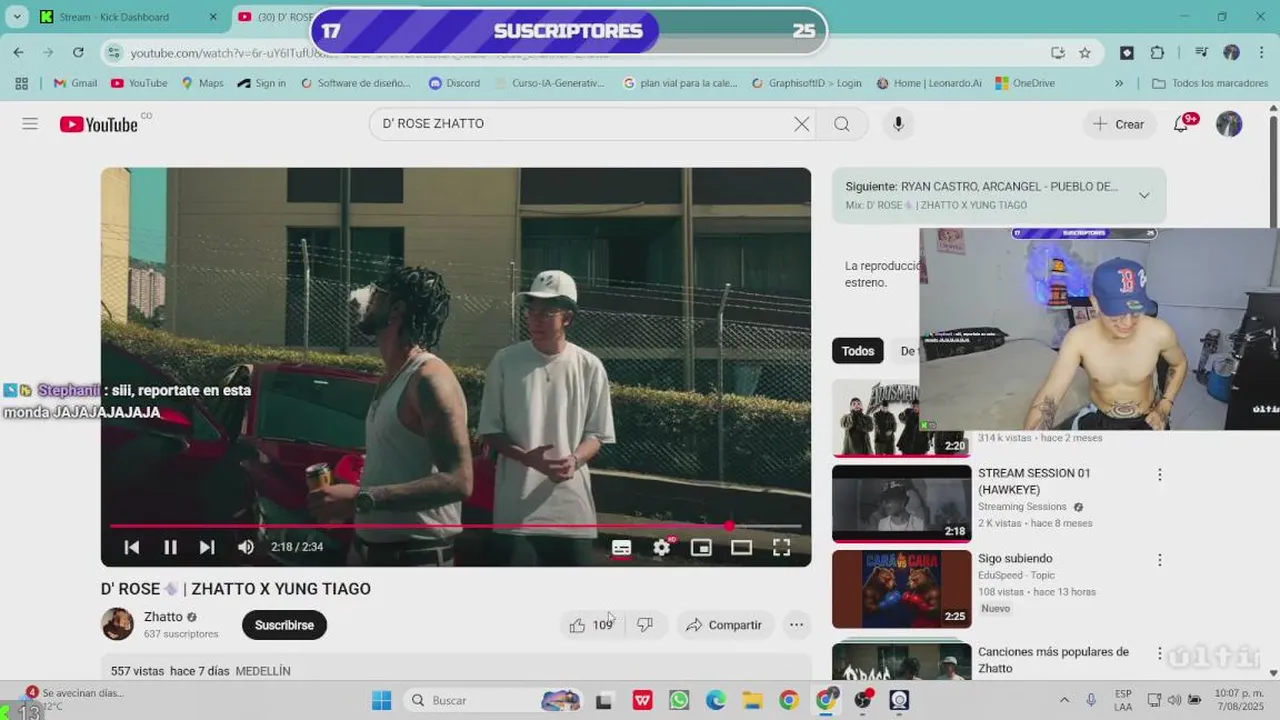The height and width of the screenshot is (720, 1280).
Task: Open the Zhatto channel name link
Action: [163, 617]
